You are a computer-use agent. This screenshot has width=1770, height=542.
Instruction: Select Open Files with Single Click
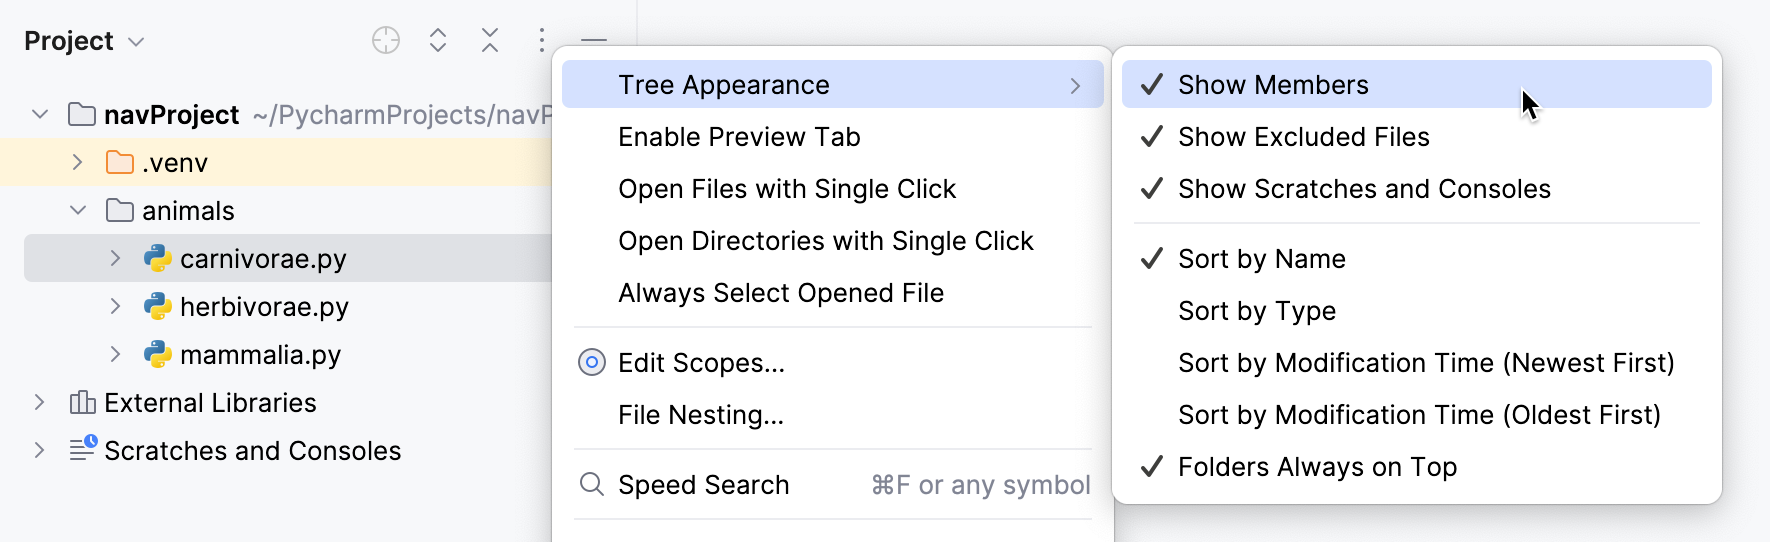tap(787, 189)
